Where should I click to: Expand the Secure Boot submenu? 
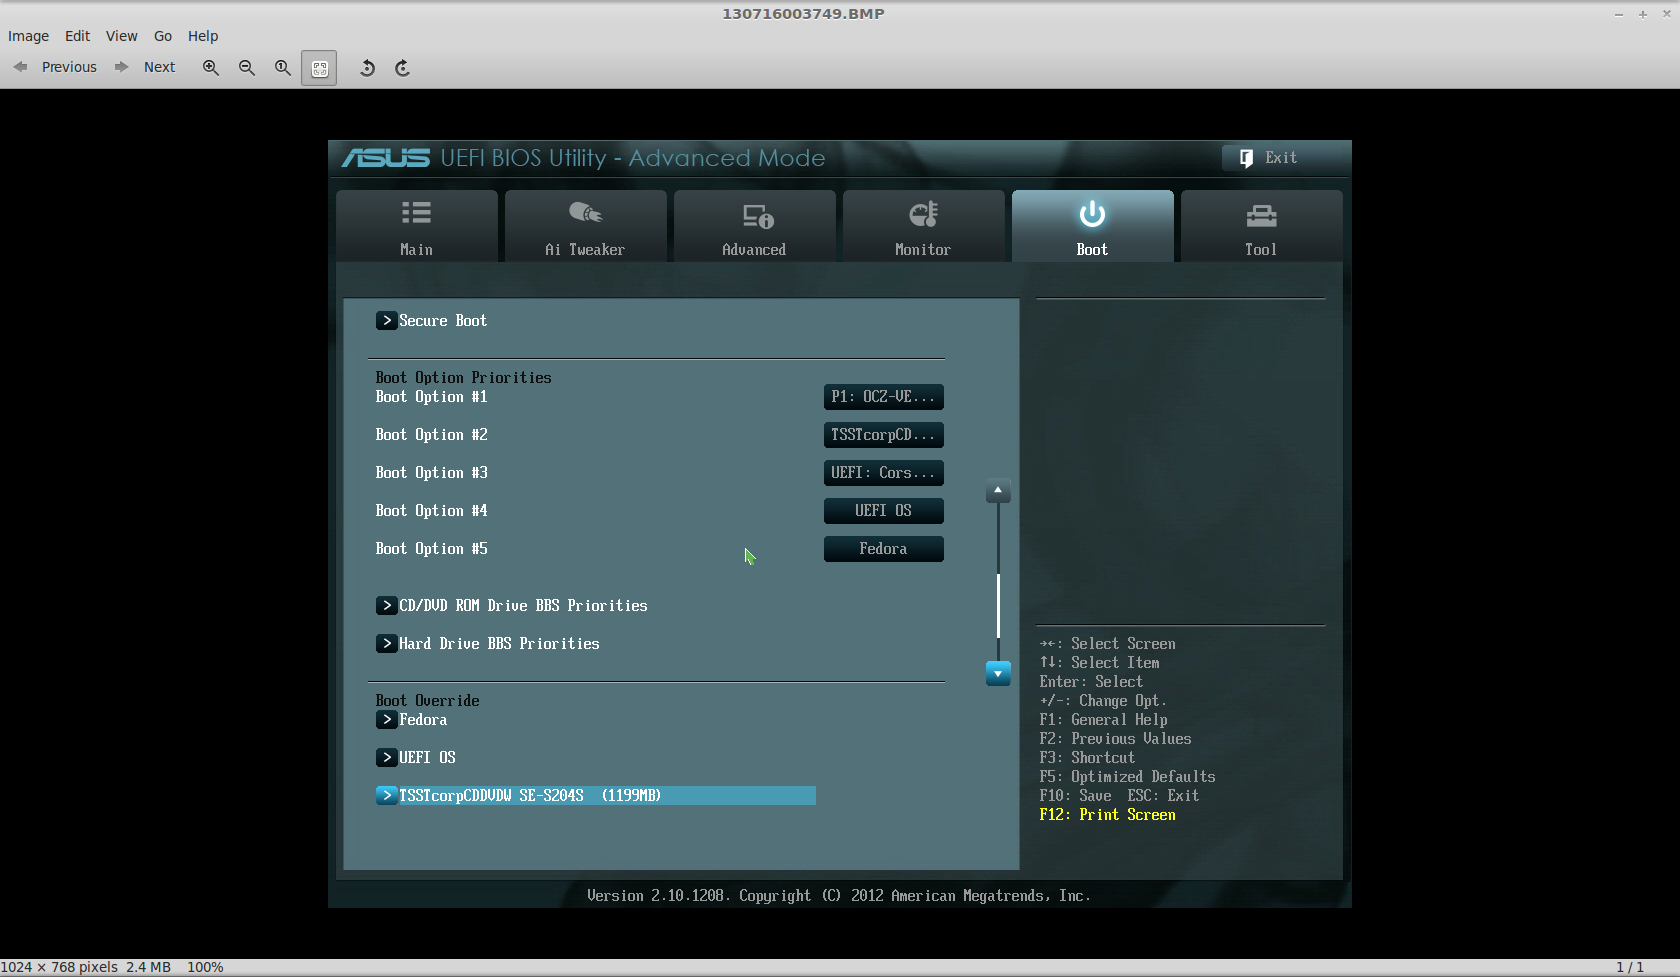432,321
